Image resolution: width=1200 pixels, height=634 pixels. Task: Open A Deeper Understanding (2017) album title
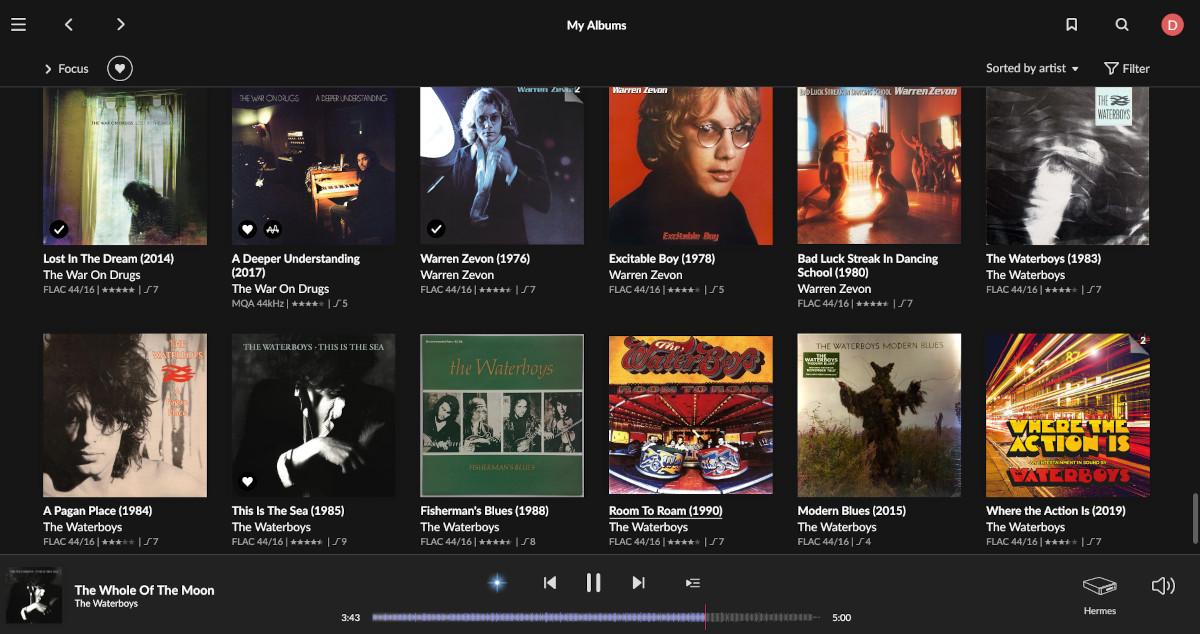[296, 265]
